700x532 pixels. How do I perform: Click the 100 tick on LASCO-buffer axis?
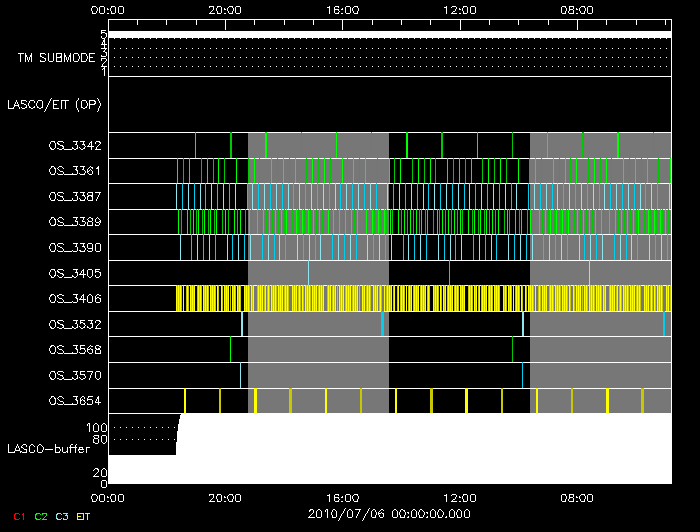[x=98, y=428]
